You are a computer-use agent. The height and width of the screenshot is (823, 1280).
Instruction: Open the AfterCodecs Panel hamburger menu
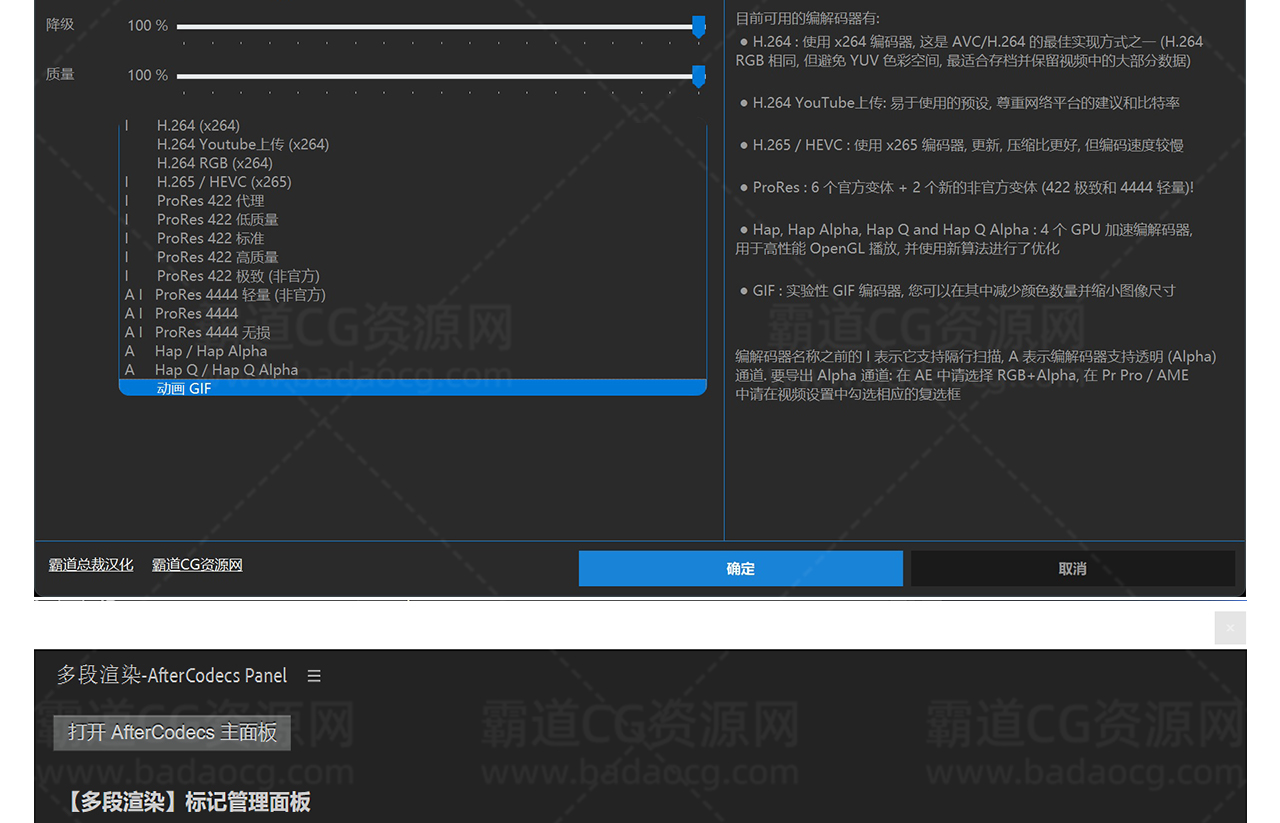tap(314, 676)
